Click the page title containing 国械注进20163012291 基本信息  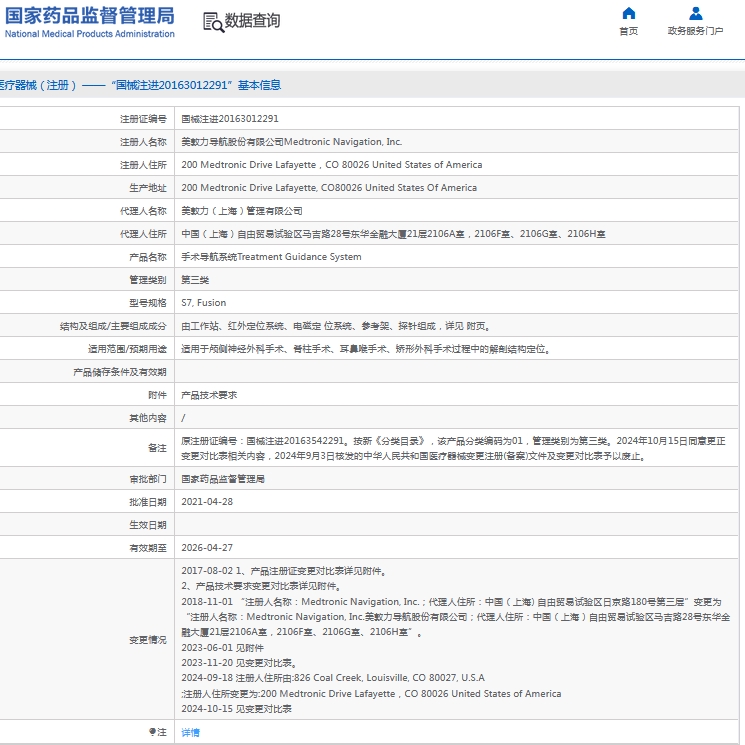(x=140, y=85)
